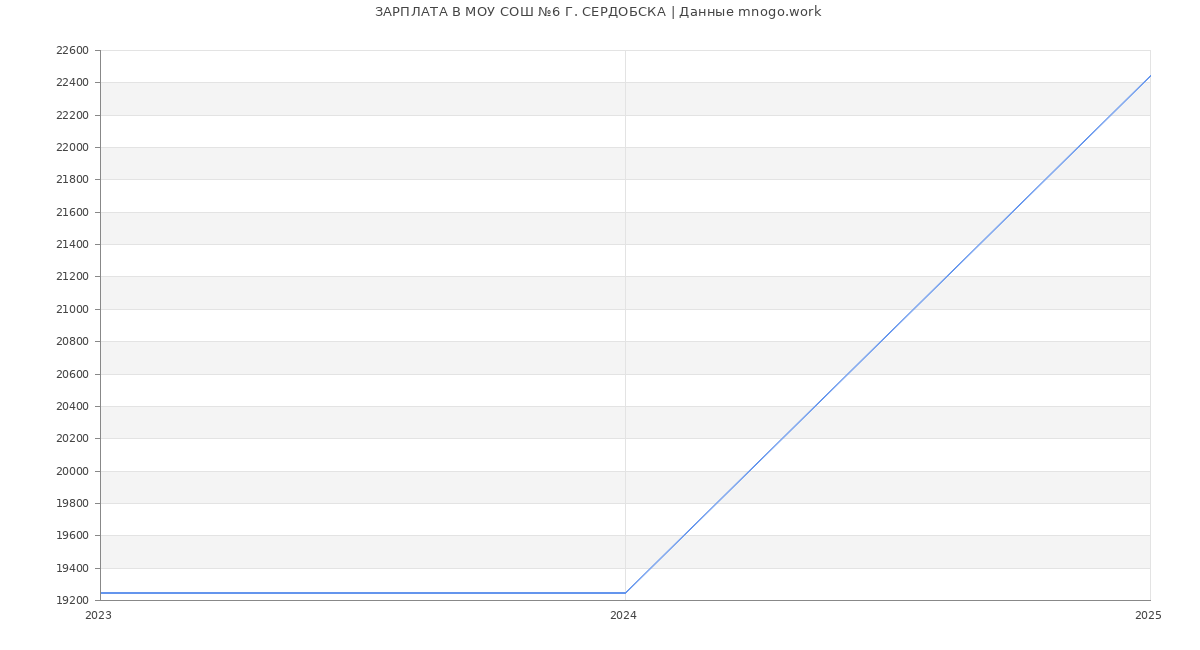
Task: Select the line's data point at 2024
Action: (x=625, y=593)
